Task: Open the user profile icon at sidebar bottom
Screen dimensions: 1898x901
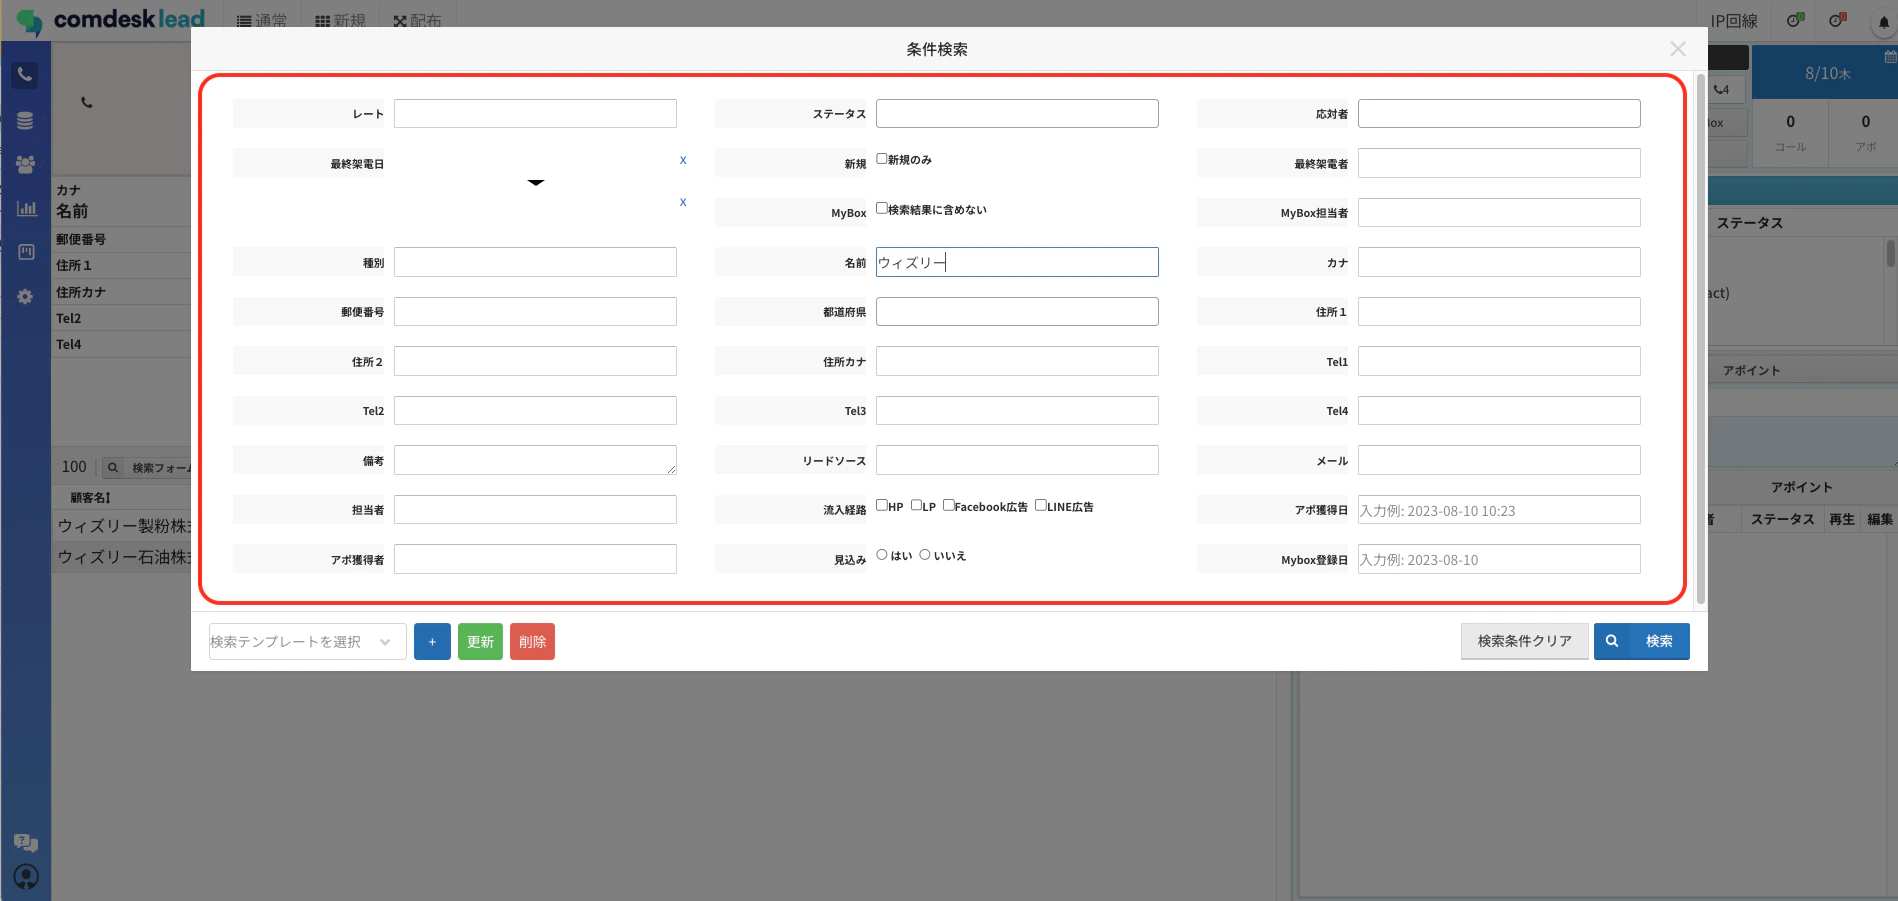Action: pos(26,877)
